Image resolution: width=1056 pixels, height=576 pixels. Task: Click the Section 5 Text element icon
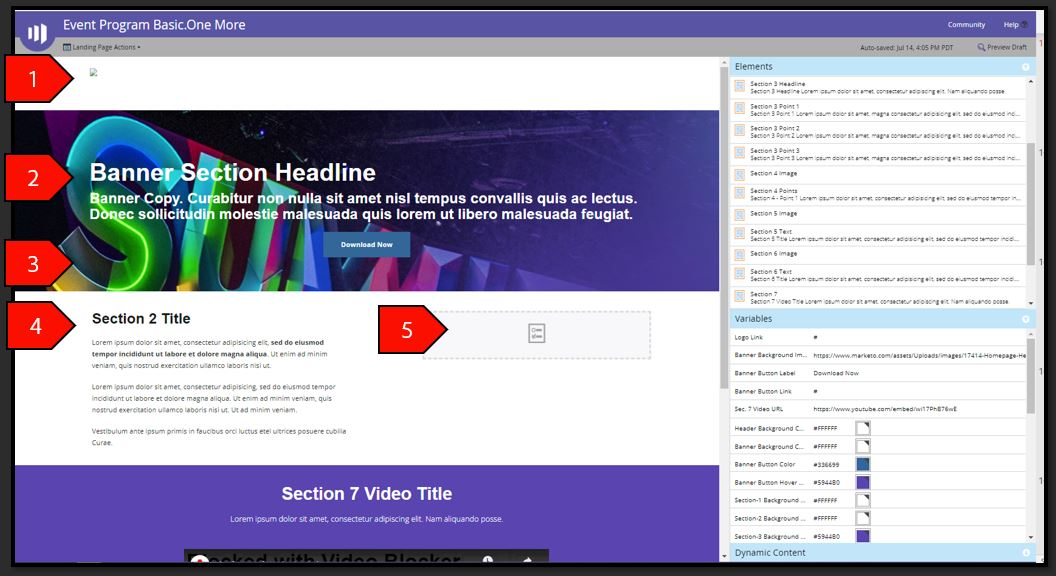click(739, 234)
